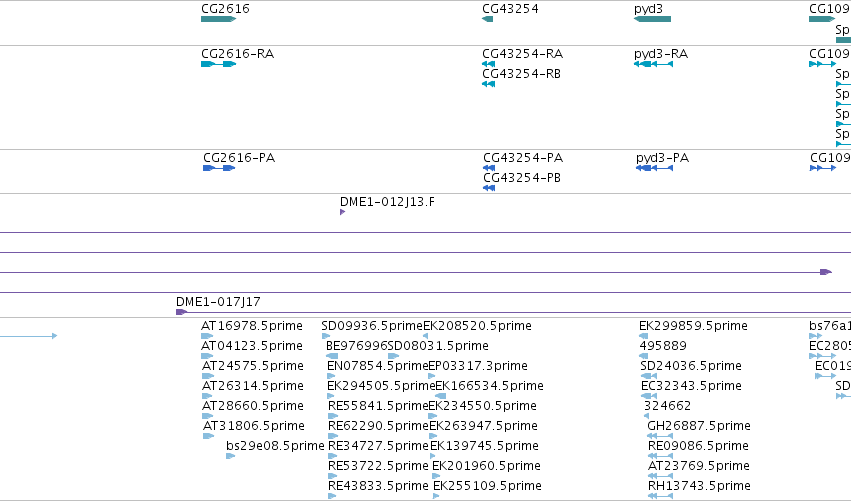Click the CG43254 gene arrow glyph
Viewport: 851px width, 501px height.
487,19
